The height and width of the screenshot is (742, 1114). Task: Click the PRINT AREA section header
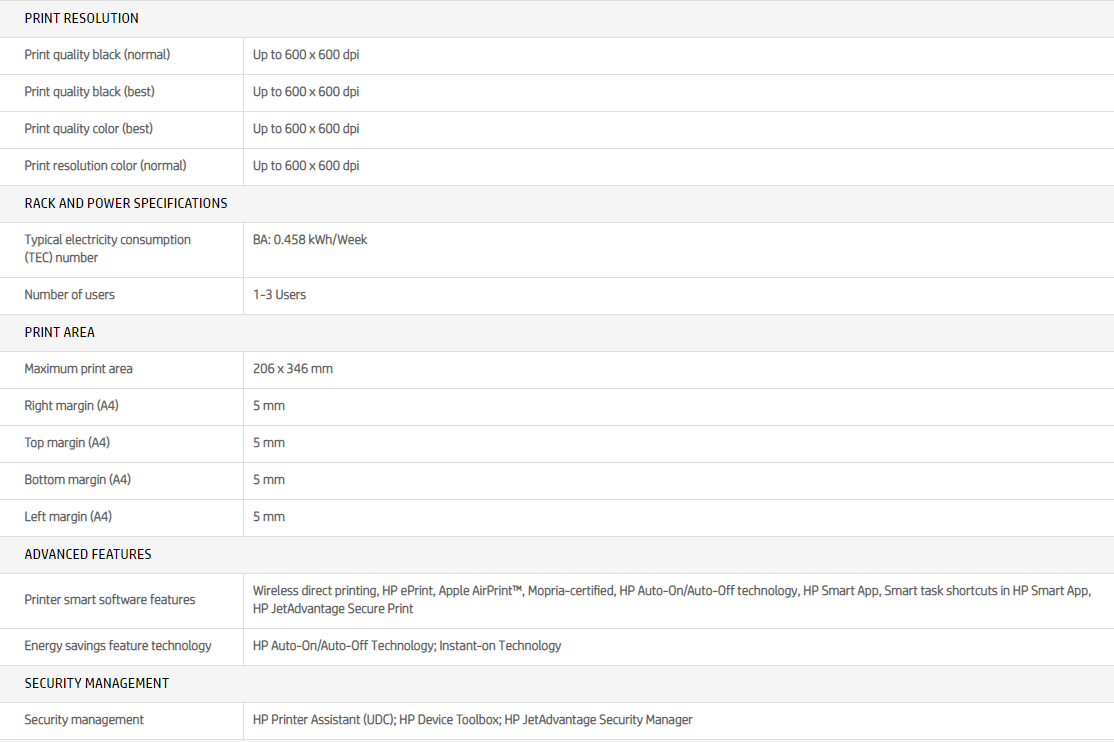[x=59, y=332]
